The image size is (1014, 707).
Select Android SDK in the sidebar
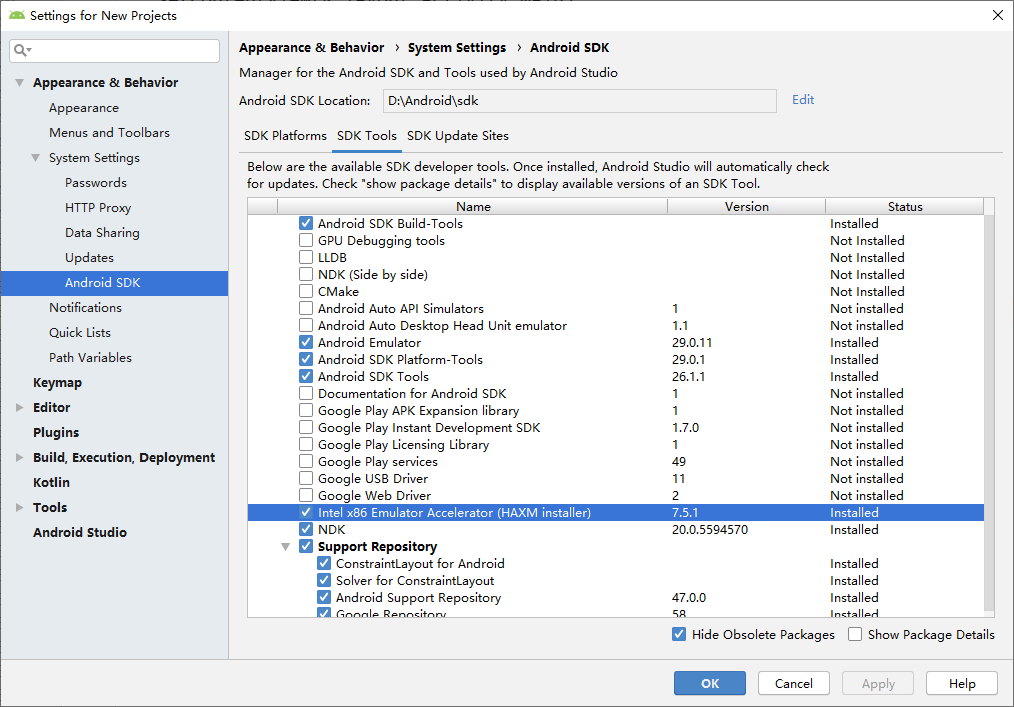click(114, 283)
